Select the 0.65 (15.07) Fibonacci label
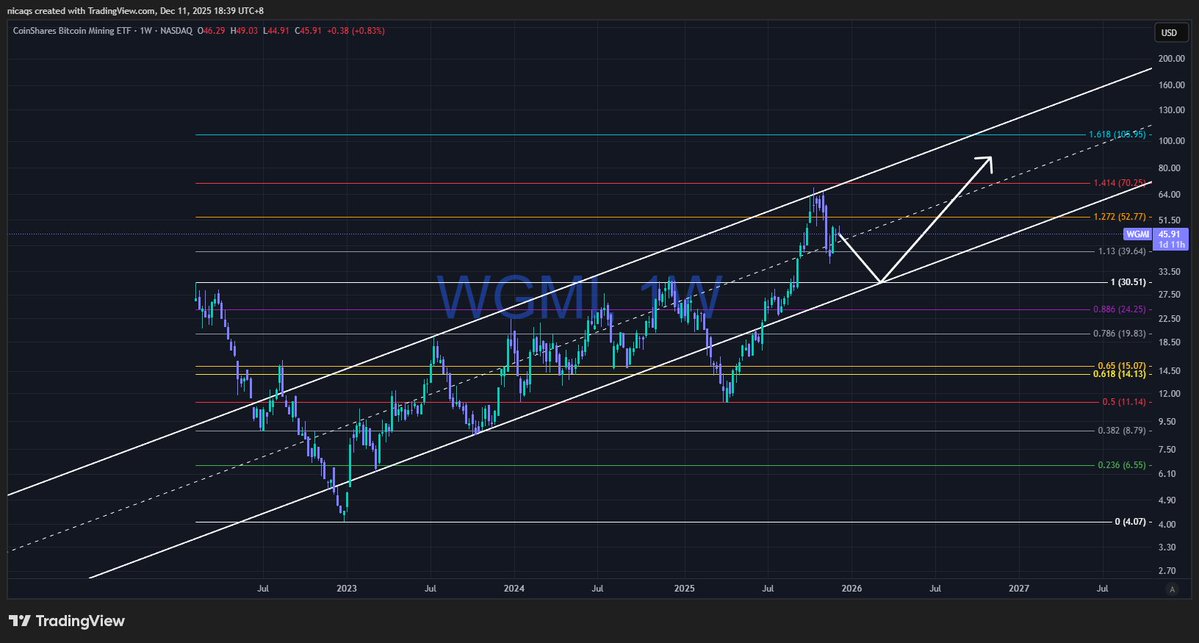 tap(1122, 365)
